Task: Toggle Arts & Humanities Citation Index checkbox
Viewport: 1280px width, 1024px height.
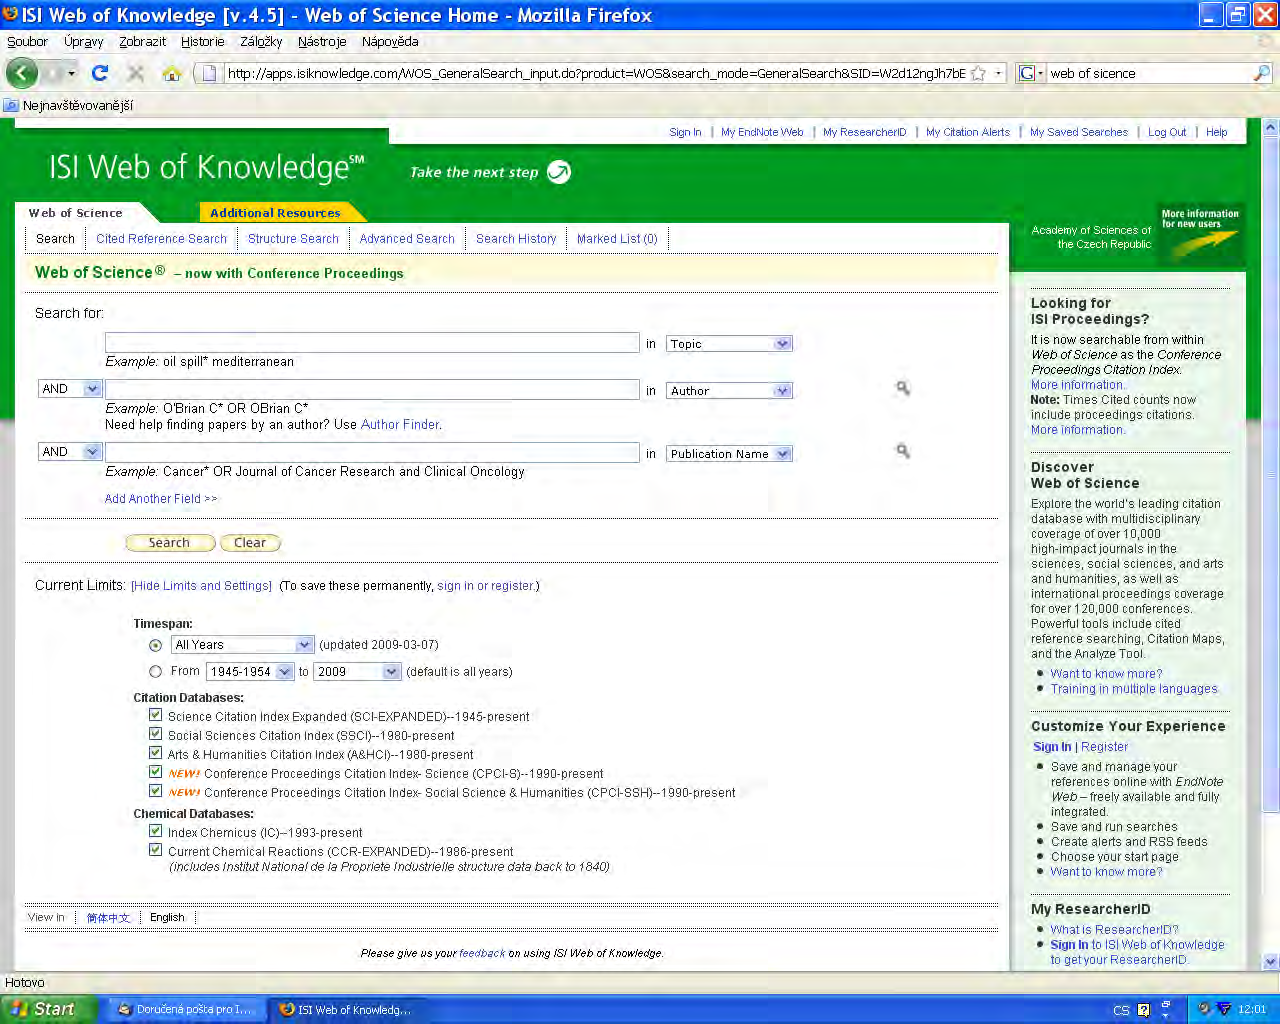Action: pos(155,753)
